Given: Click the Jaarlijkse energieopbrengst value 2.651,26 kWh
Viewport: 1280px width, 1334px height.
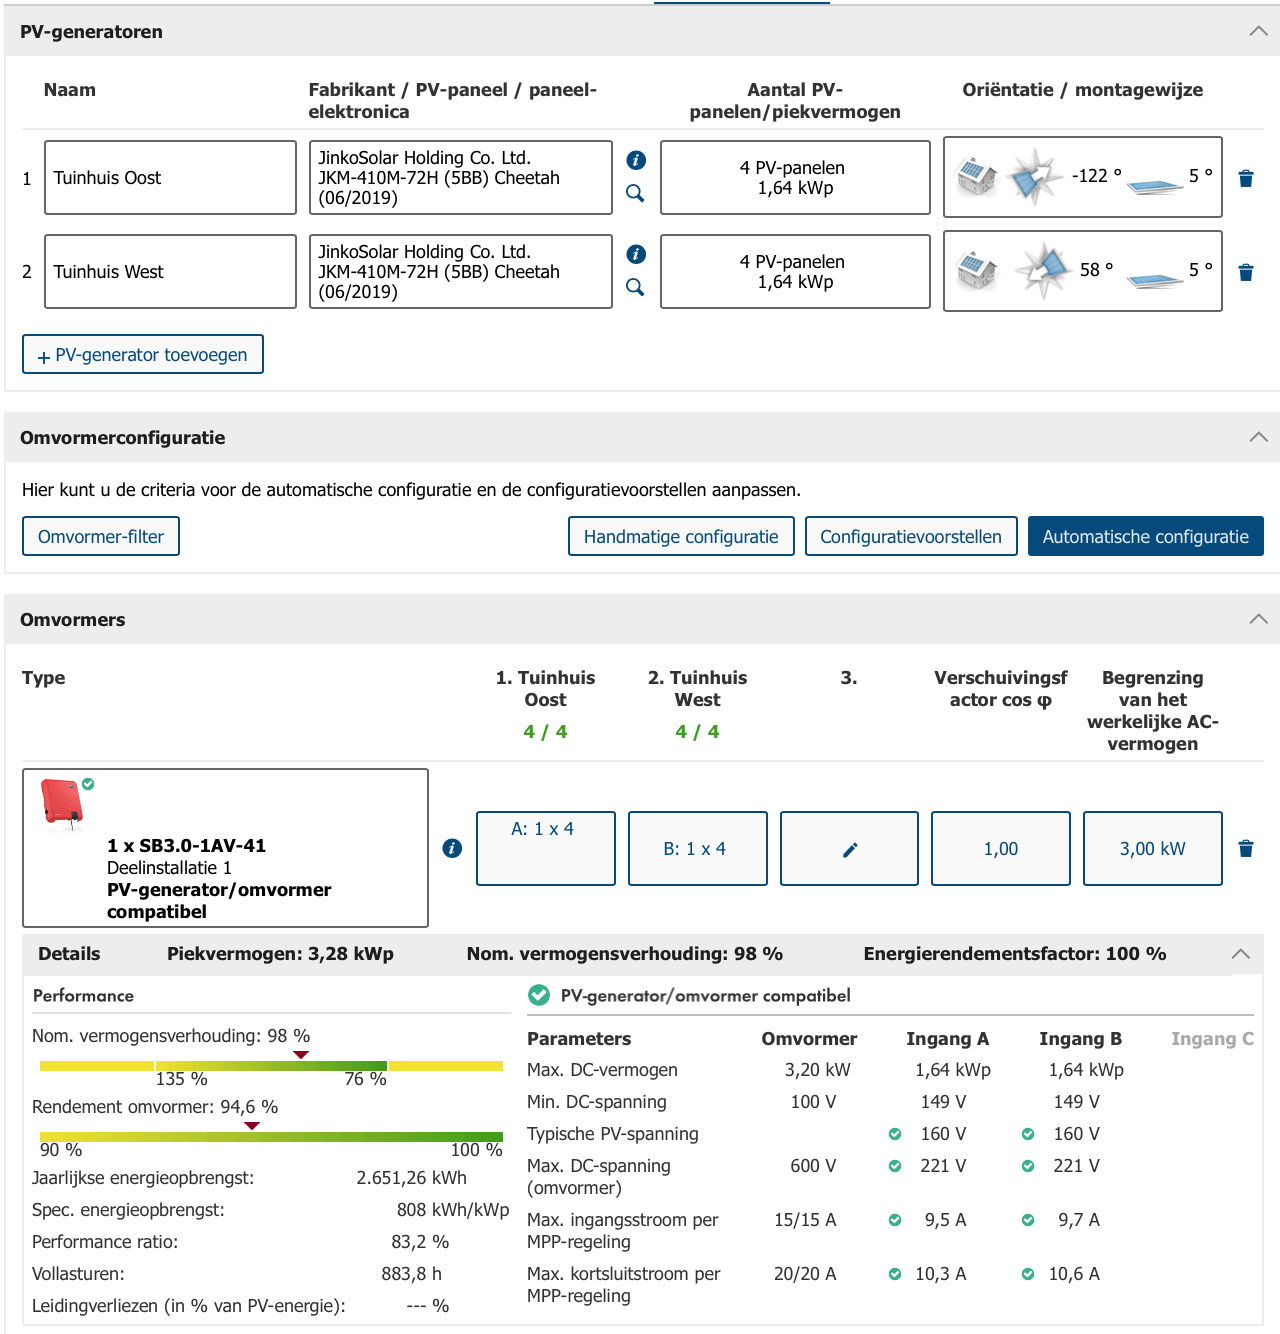Looking at the screenshot, I should [x=411, y=1178].
